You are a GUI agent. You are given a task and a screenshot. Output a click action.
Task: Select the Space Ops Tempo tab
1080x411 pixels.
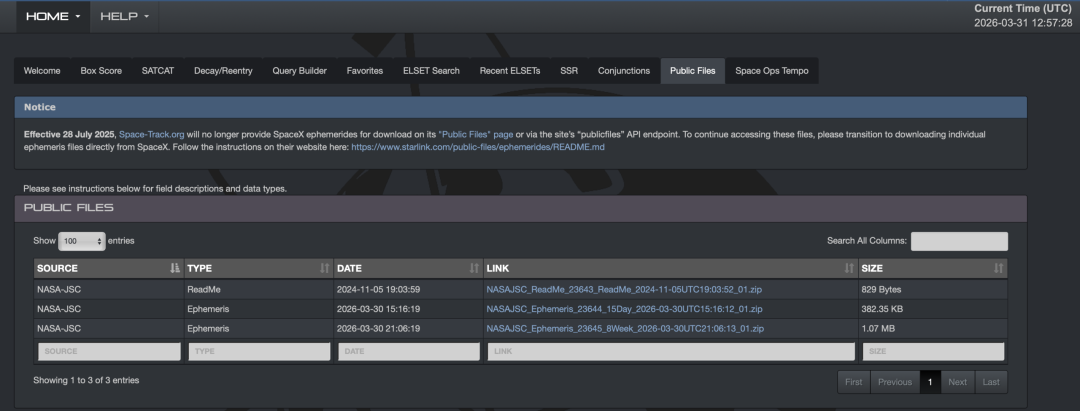(x=772, y=71)
